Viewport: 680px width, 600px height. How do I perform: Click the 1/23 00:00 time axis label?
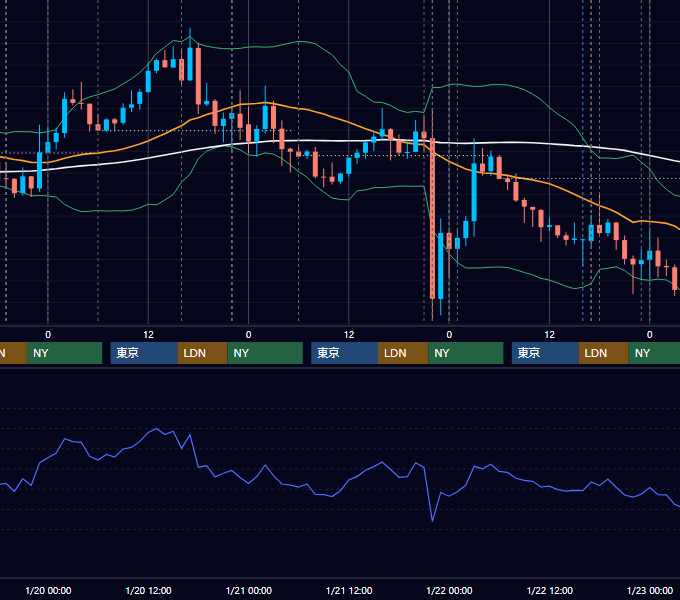[650, 590]
